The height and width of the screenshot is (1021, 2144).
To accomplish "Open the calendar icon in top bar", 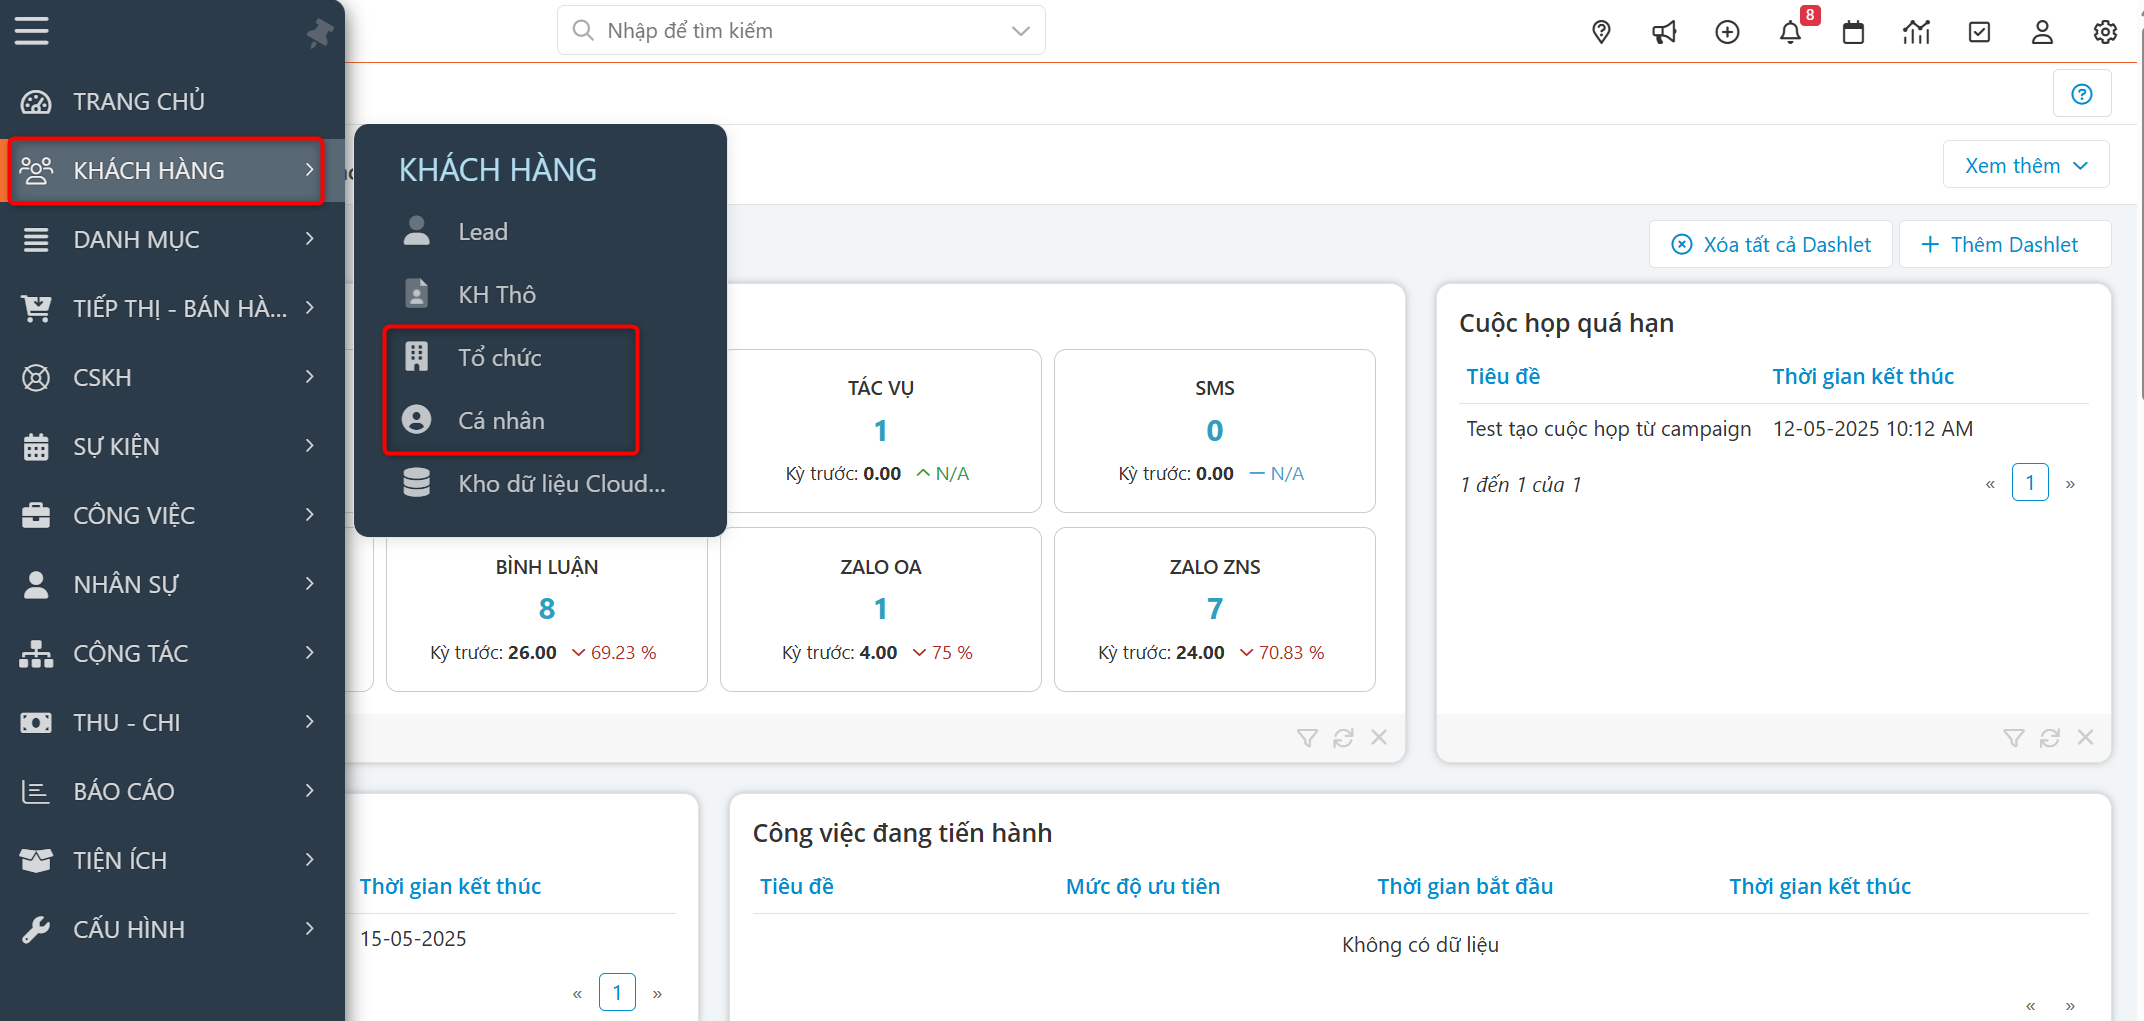I will (1853, 32).
